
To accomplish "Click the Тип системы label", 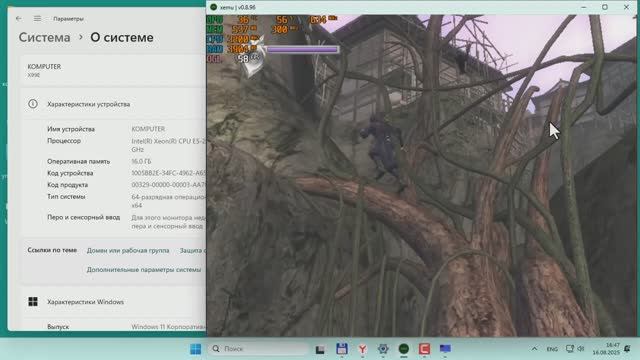I will pyautogui.click(x=66, y=197).
